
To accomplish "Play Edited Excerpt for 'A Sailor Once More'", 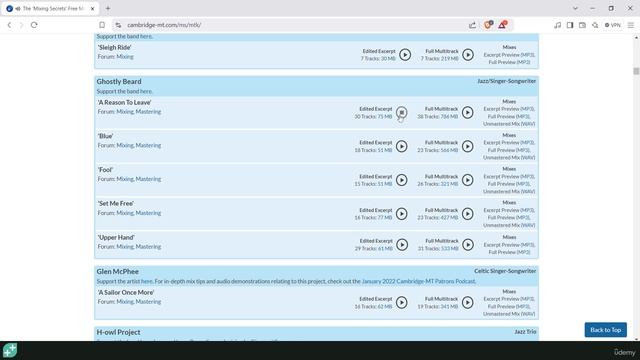I will tap(402, 302).
